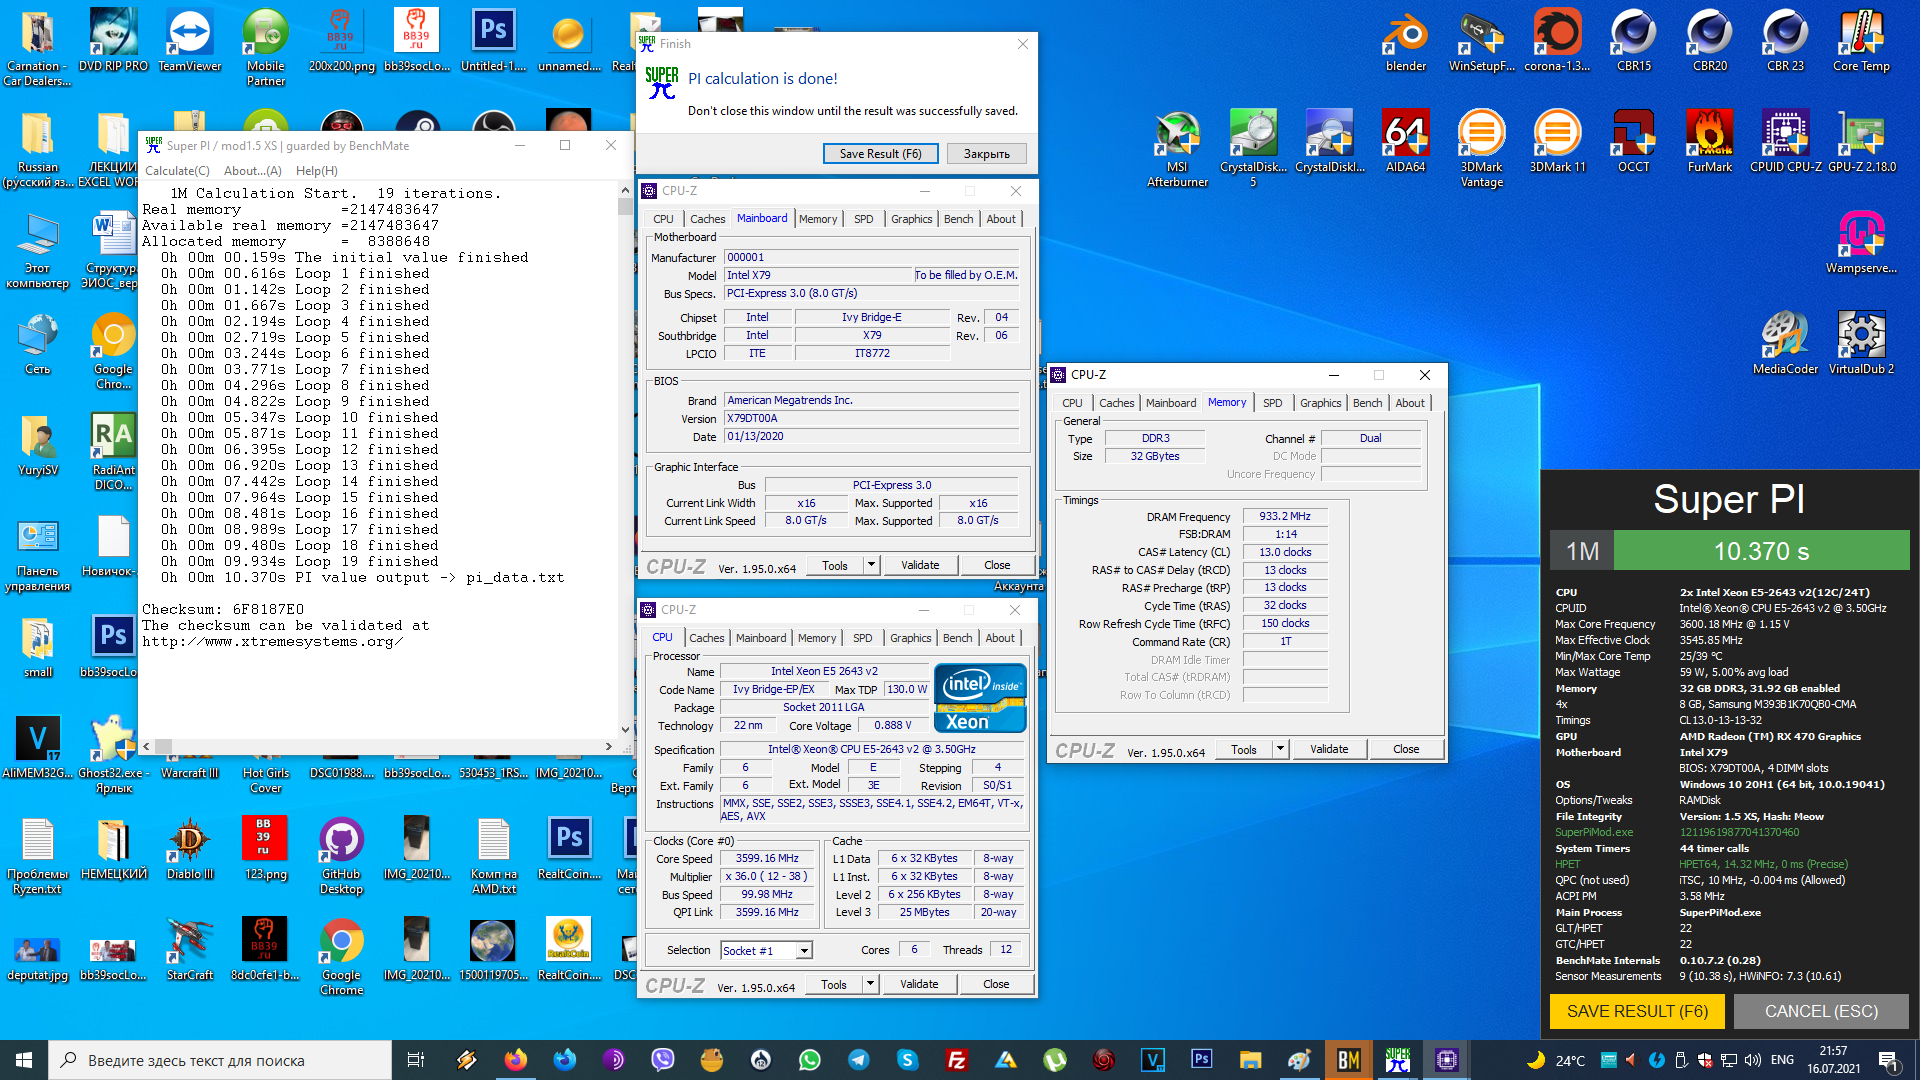1920x1080 pixels.
Task: Launch MSI Afterburner desktop icon
Action: (1177, 148)
